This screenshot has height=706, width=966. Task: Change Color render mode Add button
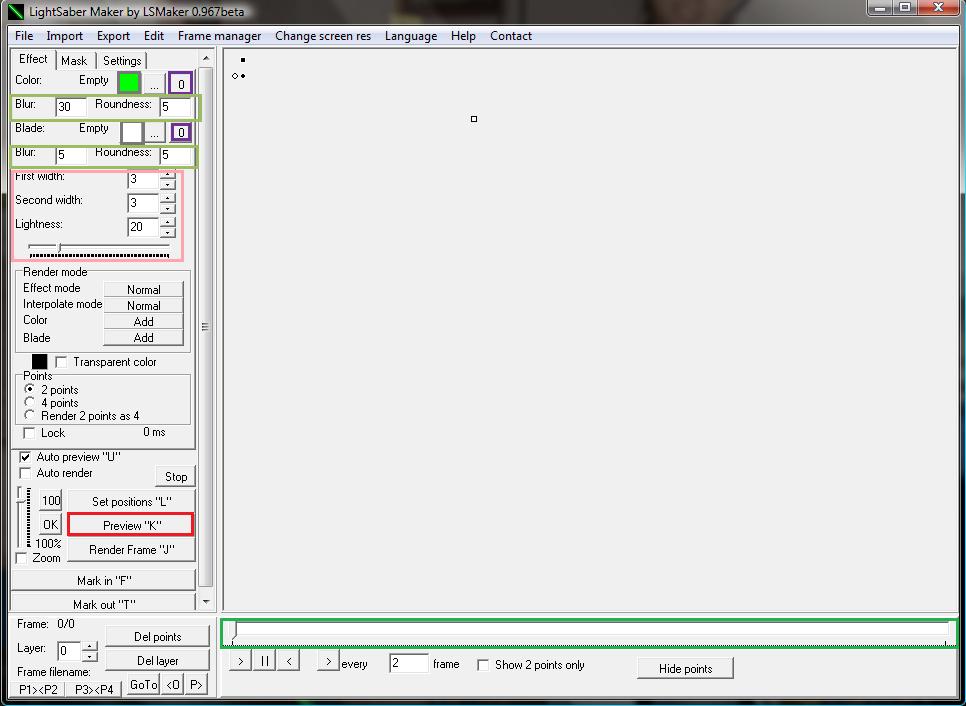144,322
